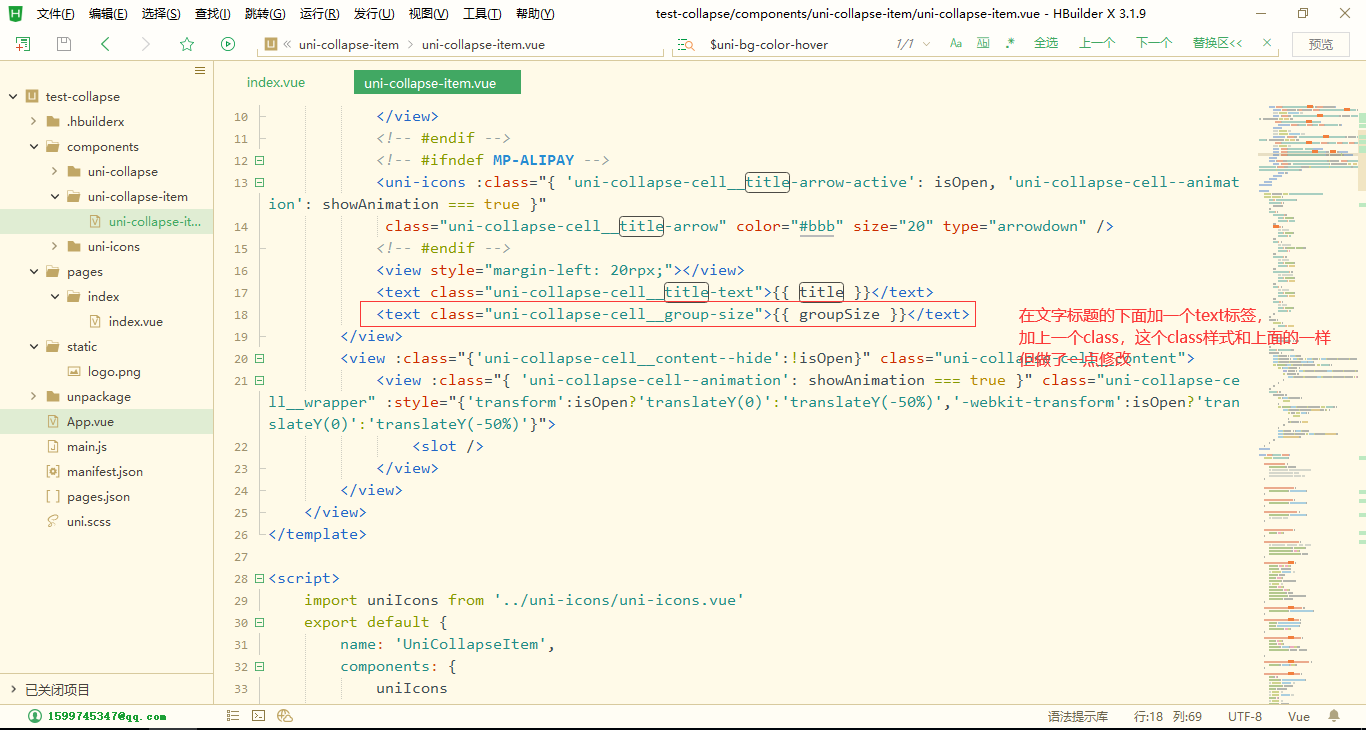1366x730 pixels.
Task: Click the star favorites icon
Action: click(x=187, y=44)
